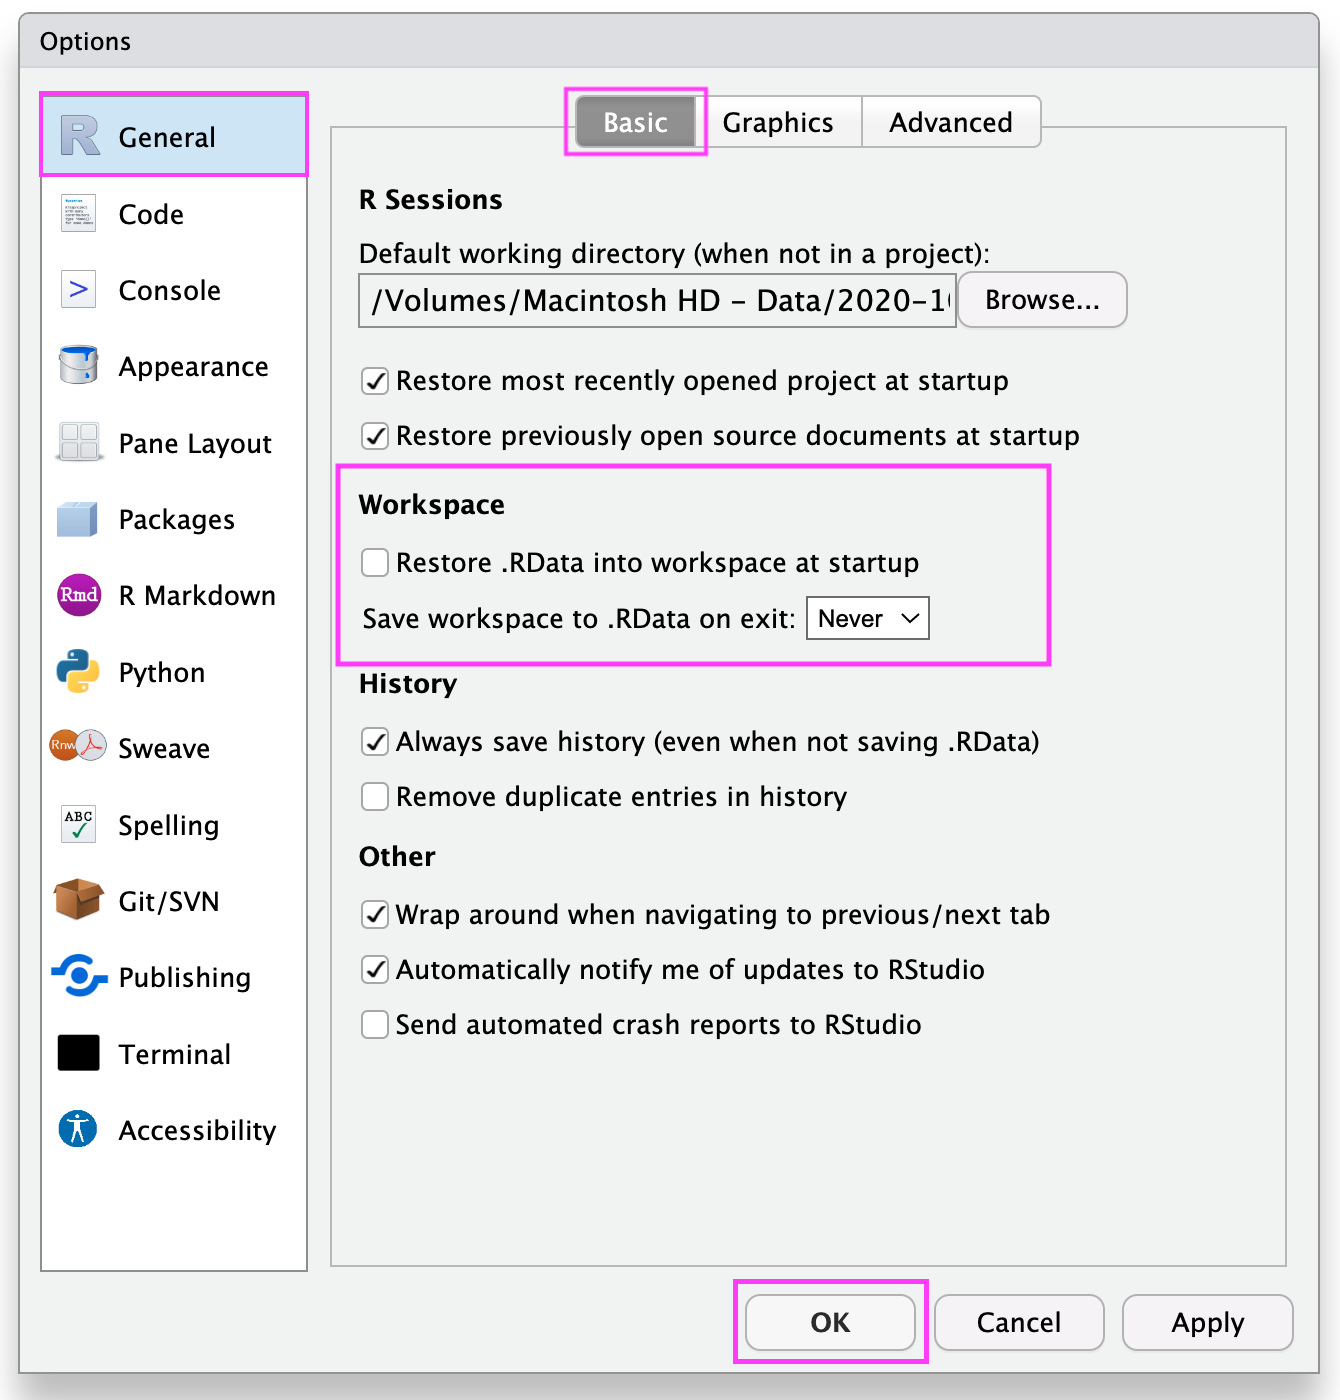Enable Restore .RData into workspace checkbox

(x=375, y=563)
